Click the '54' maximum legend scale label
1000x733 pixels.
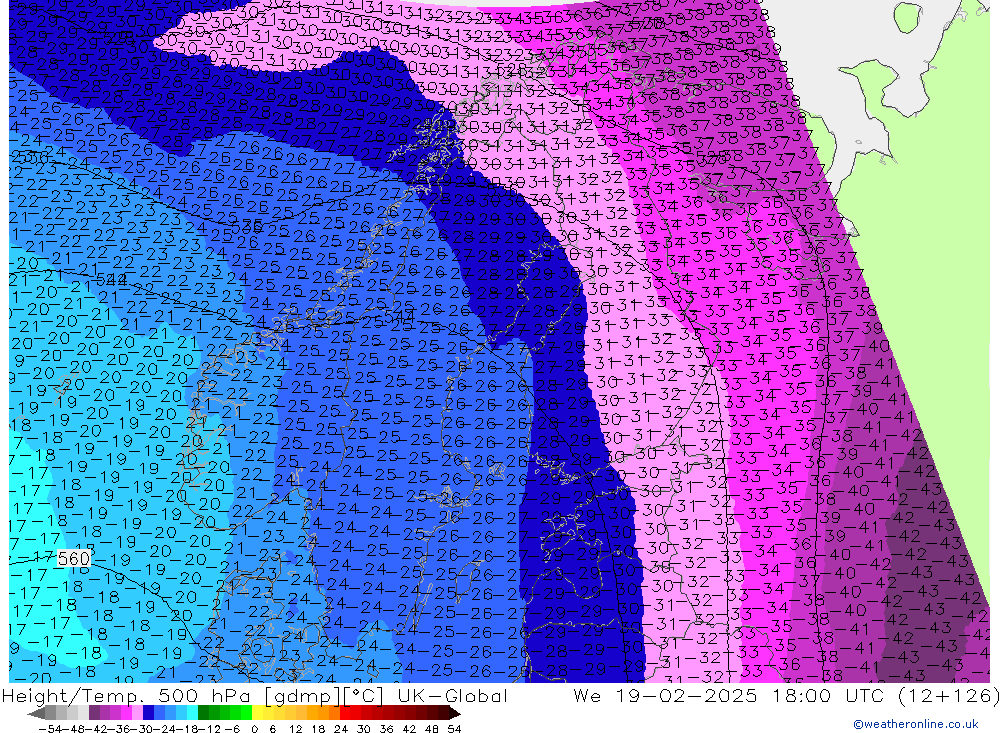(454, 729)
